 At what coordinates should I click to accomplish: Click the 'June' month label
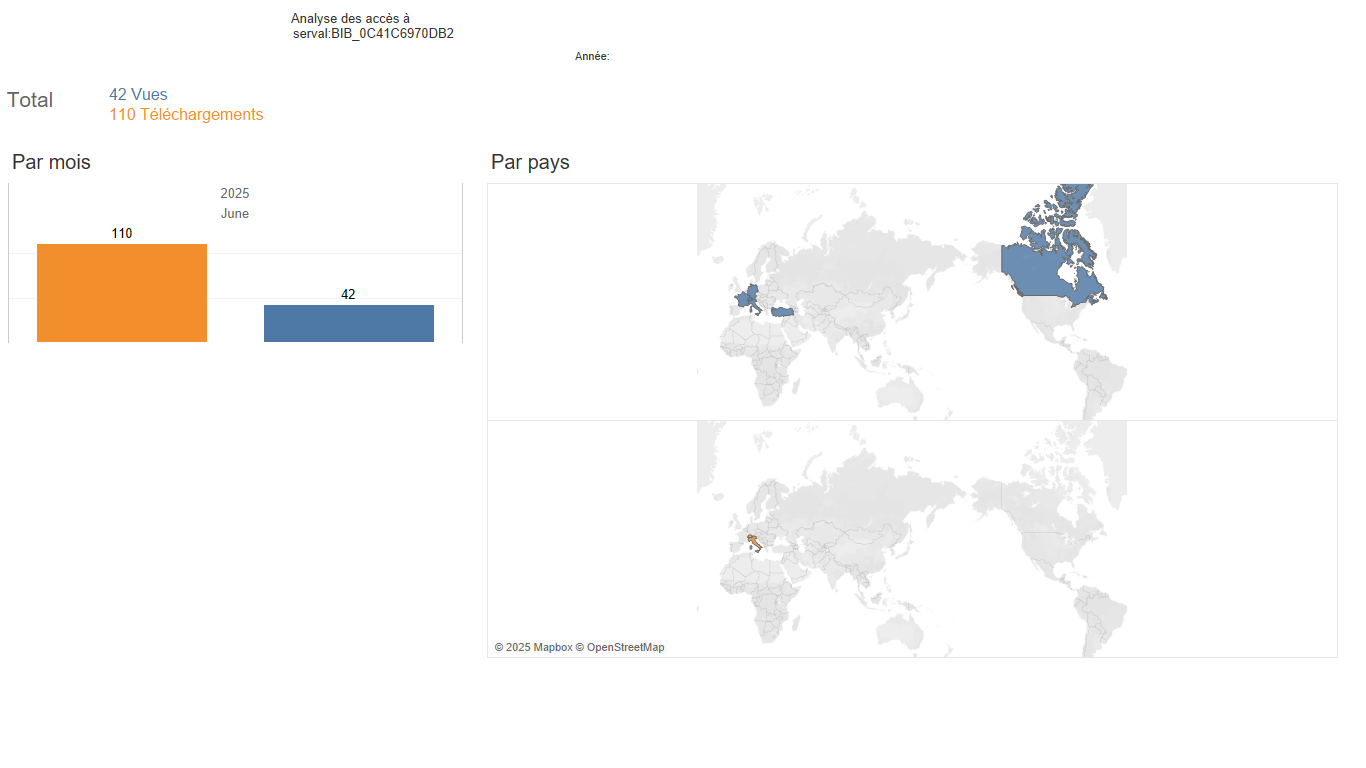click(235, 214)
